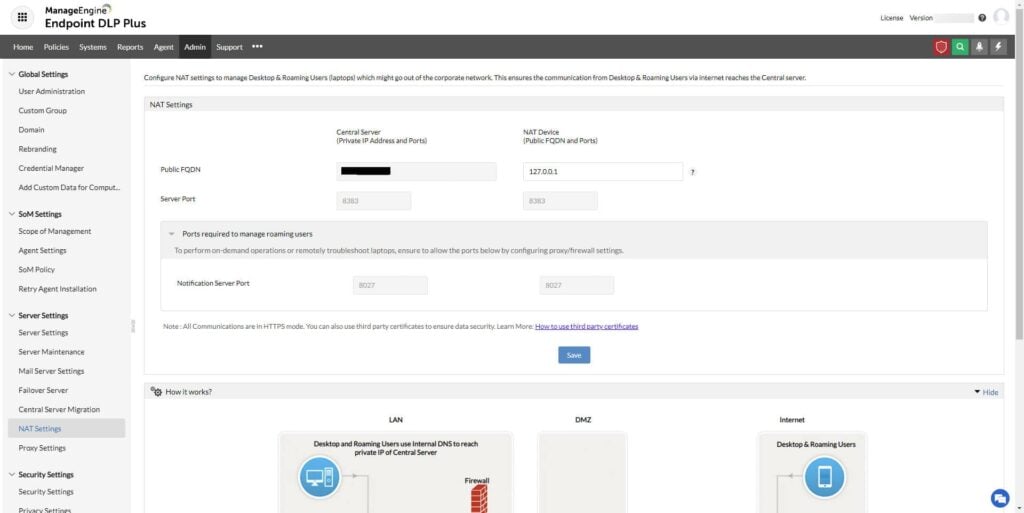Viewport: 1024px width, 513px height.
Task: Click the NAT Device Public FQDN field
Action: (x=603, y=172)
